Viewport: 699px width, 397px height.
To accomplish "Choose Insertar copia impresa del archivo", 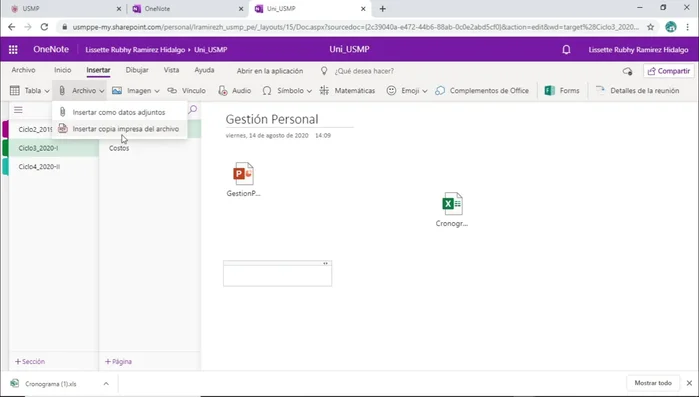I will (x=119, y=129).
